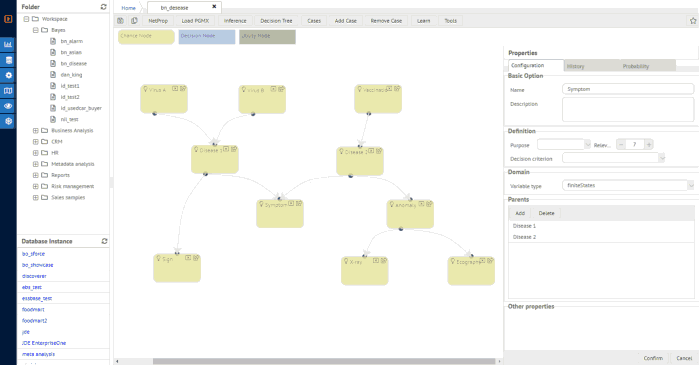Click the Name input field

click(628, 89)
